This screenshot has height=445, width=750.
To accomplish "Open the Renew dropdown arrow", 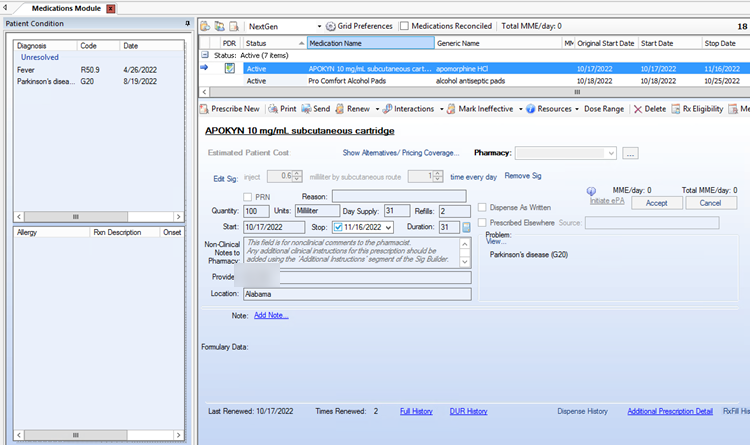I will point(377,109).
